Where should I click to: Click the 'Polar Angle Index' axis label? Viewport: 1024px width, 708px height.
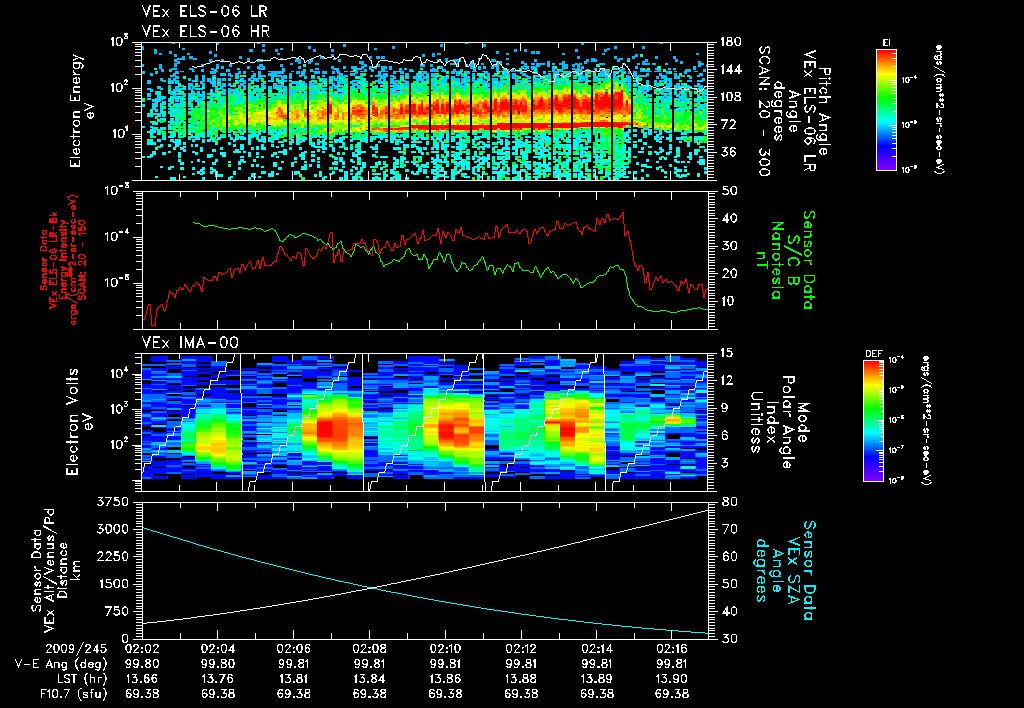(x=778, y=422)
